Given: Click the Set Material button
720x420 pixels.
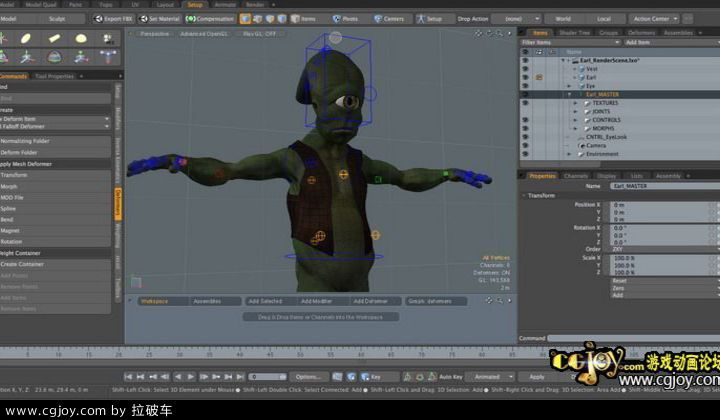Looking at the screenshot, I should [159, 19].
